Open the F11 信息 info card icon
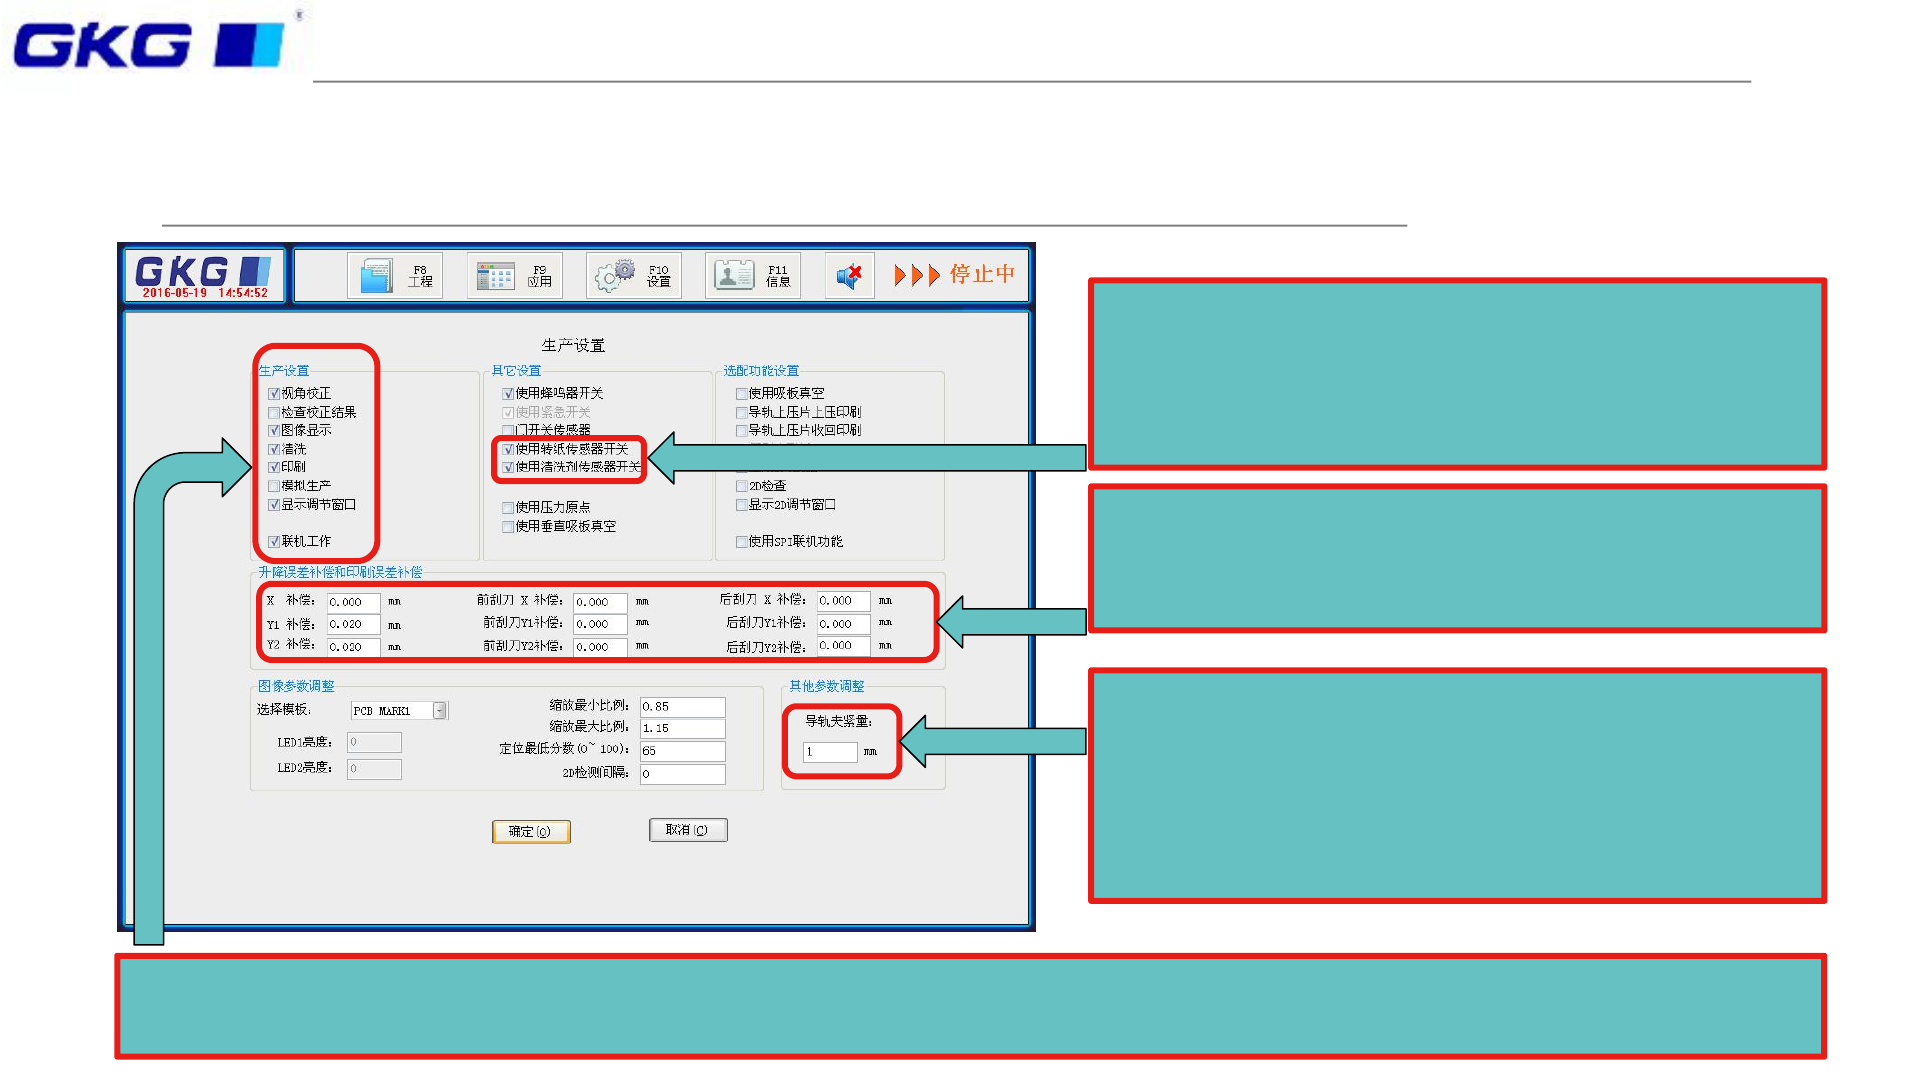The height and width of the screenshot is (1080, 1920). pyautogui.click(x=734, y=275)
